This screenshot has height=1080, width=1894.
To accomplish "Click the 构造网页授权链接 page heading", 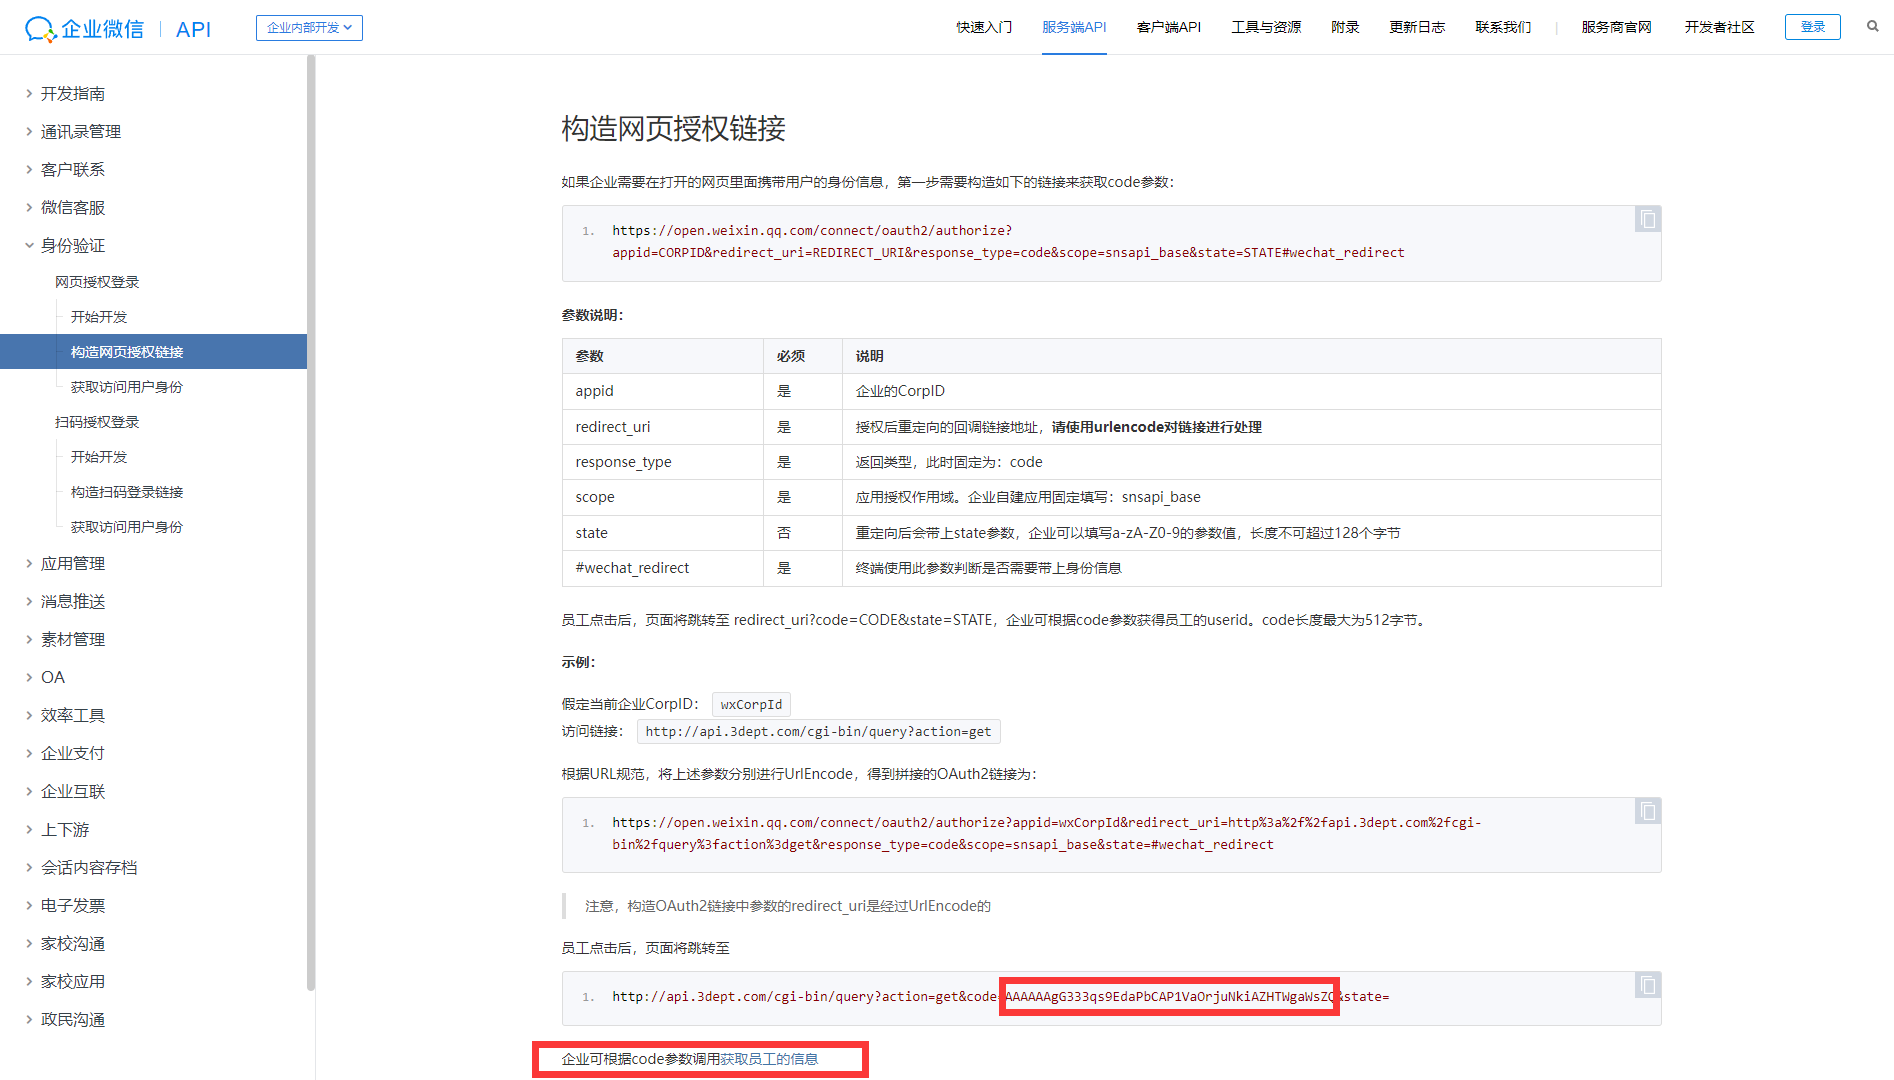I will (673, 128).
